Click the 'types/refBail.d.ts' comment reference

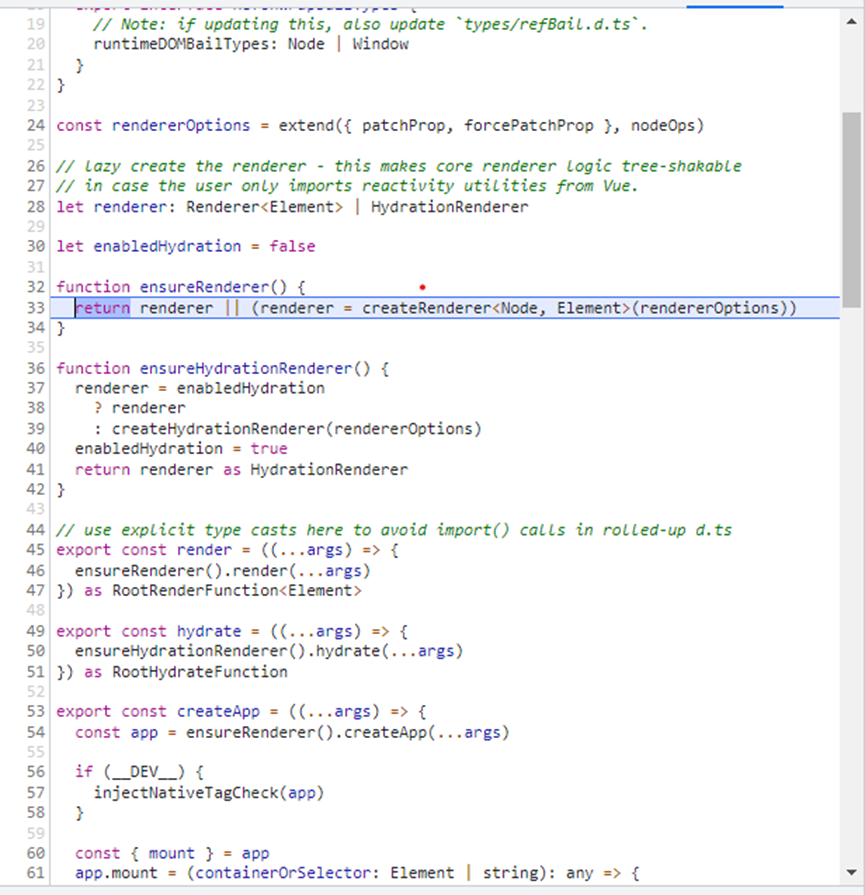click(x=547, y=25)
